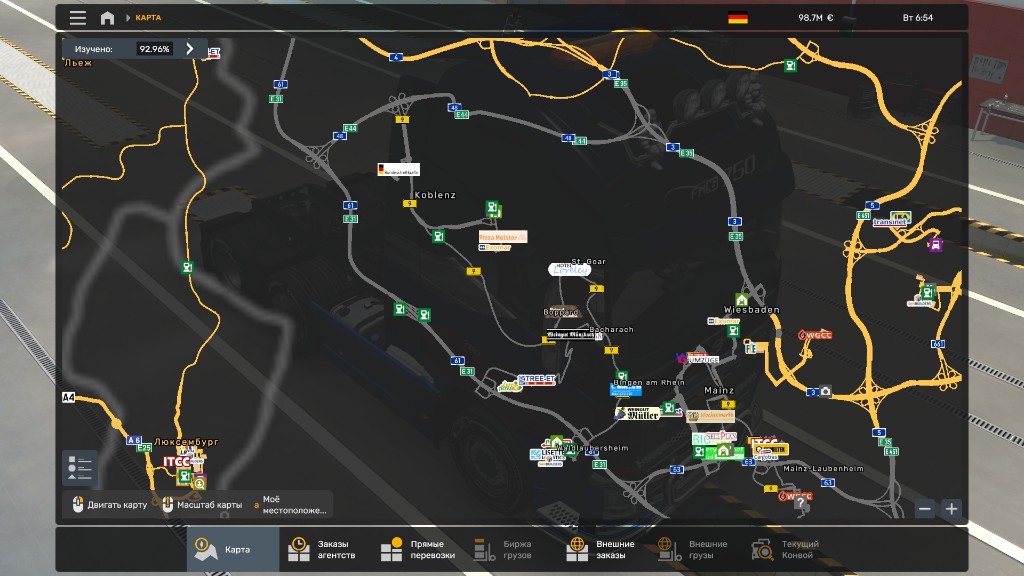Click the Pizza Meister company marker
Image resolution: width=1024 pixels, height=576 pixels.
tap(502, 237)
